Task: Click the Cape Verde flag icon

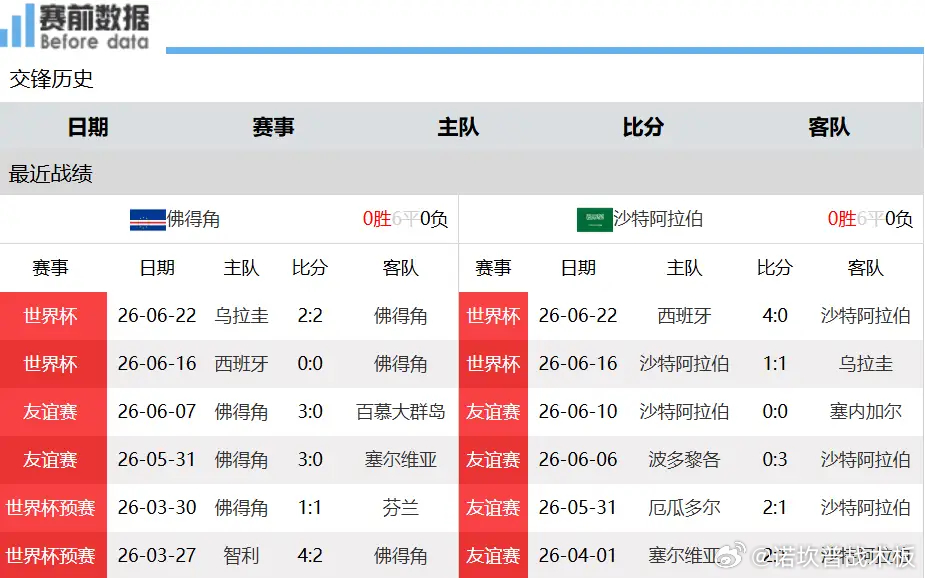Action: coord(147,220)
